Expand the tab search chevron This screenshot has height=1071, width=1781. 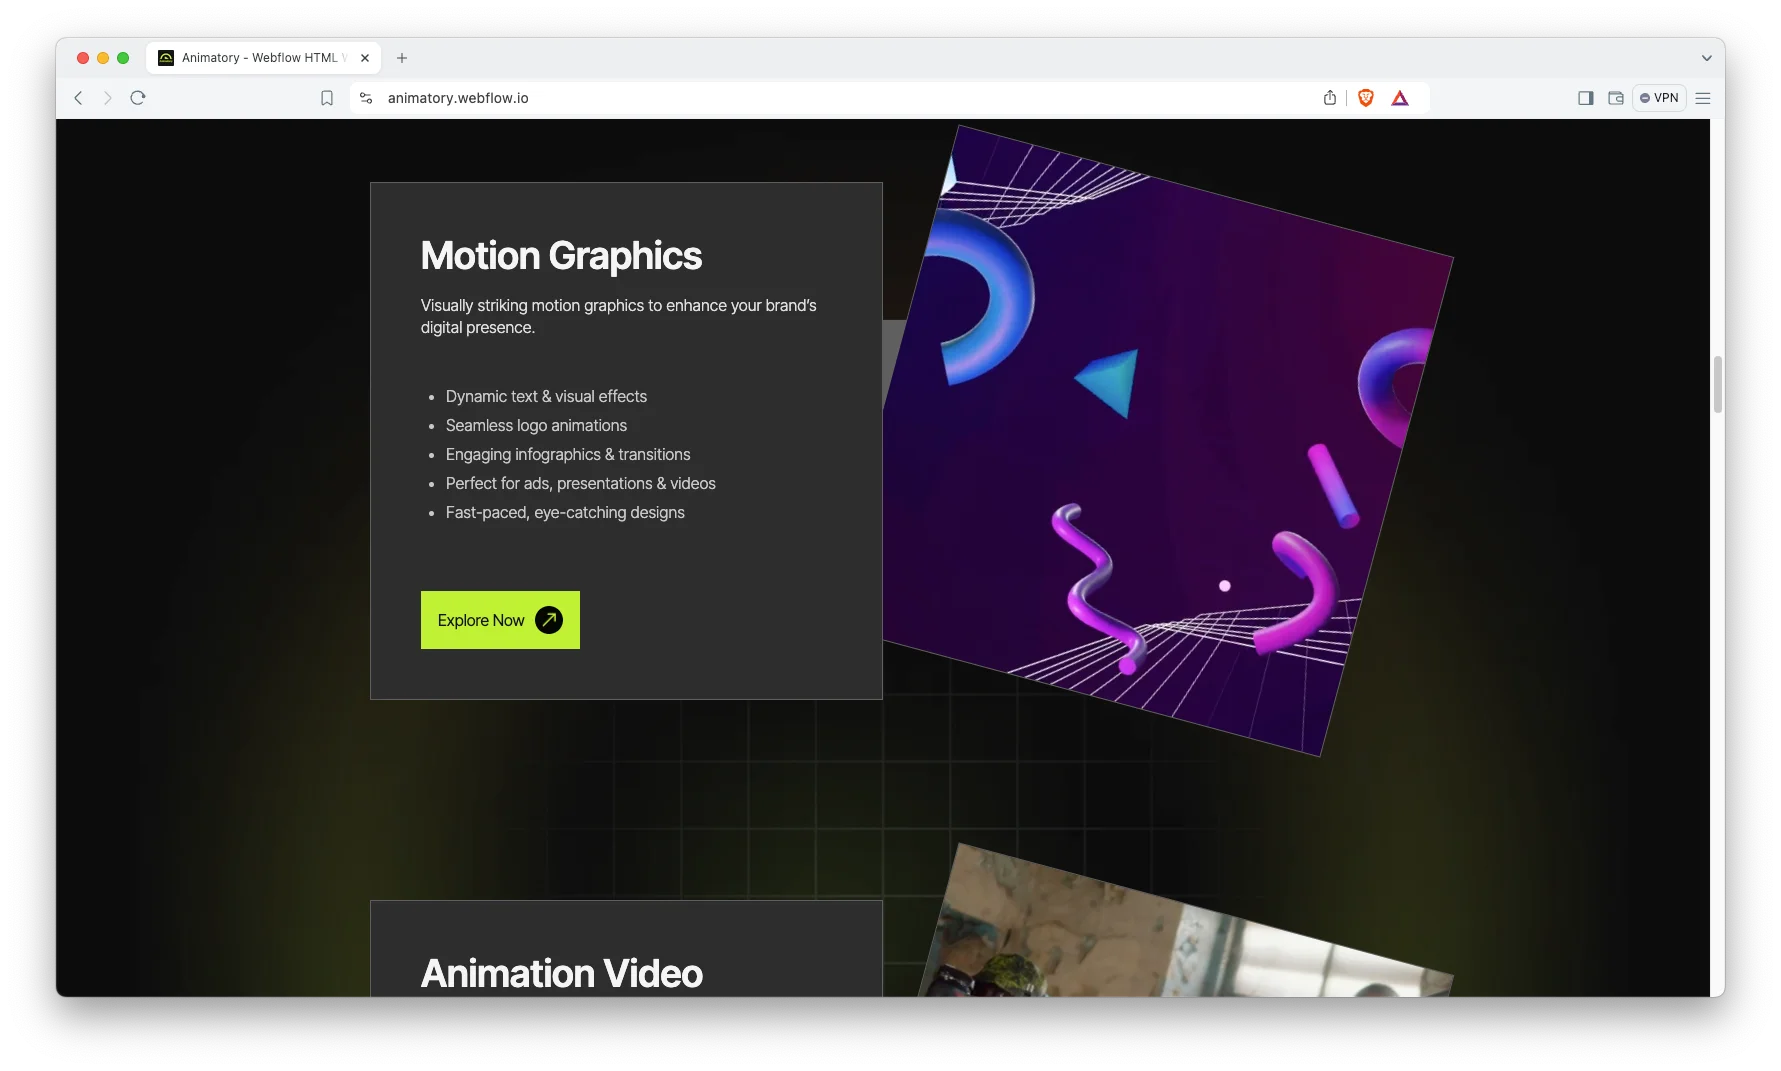coord(1707,58)
